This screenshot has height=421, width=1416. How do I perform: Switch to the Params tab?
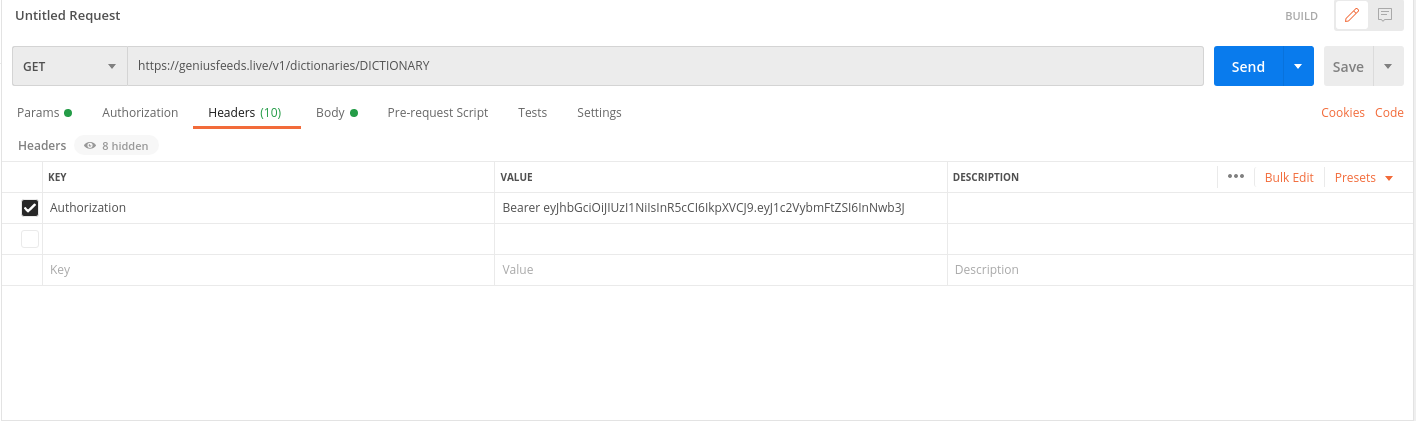pos(44,113)
